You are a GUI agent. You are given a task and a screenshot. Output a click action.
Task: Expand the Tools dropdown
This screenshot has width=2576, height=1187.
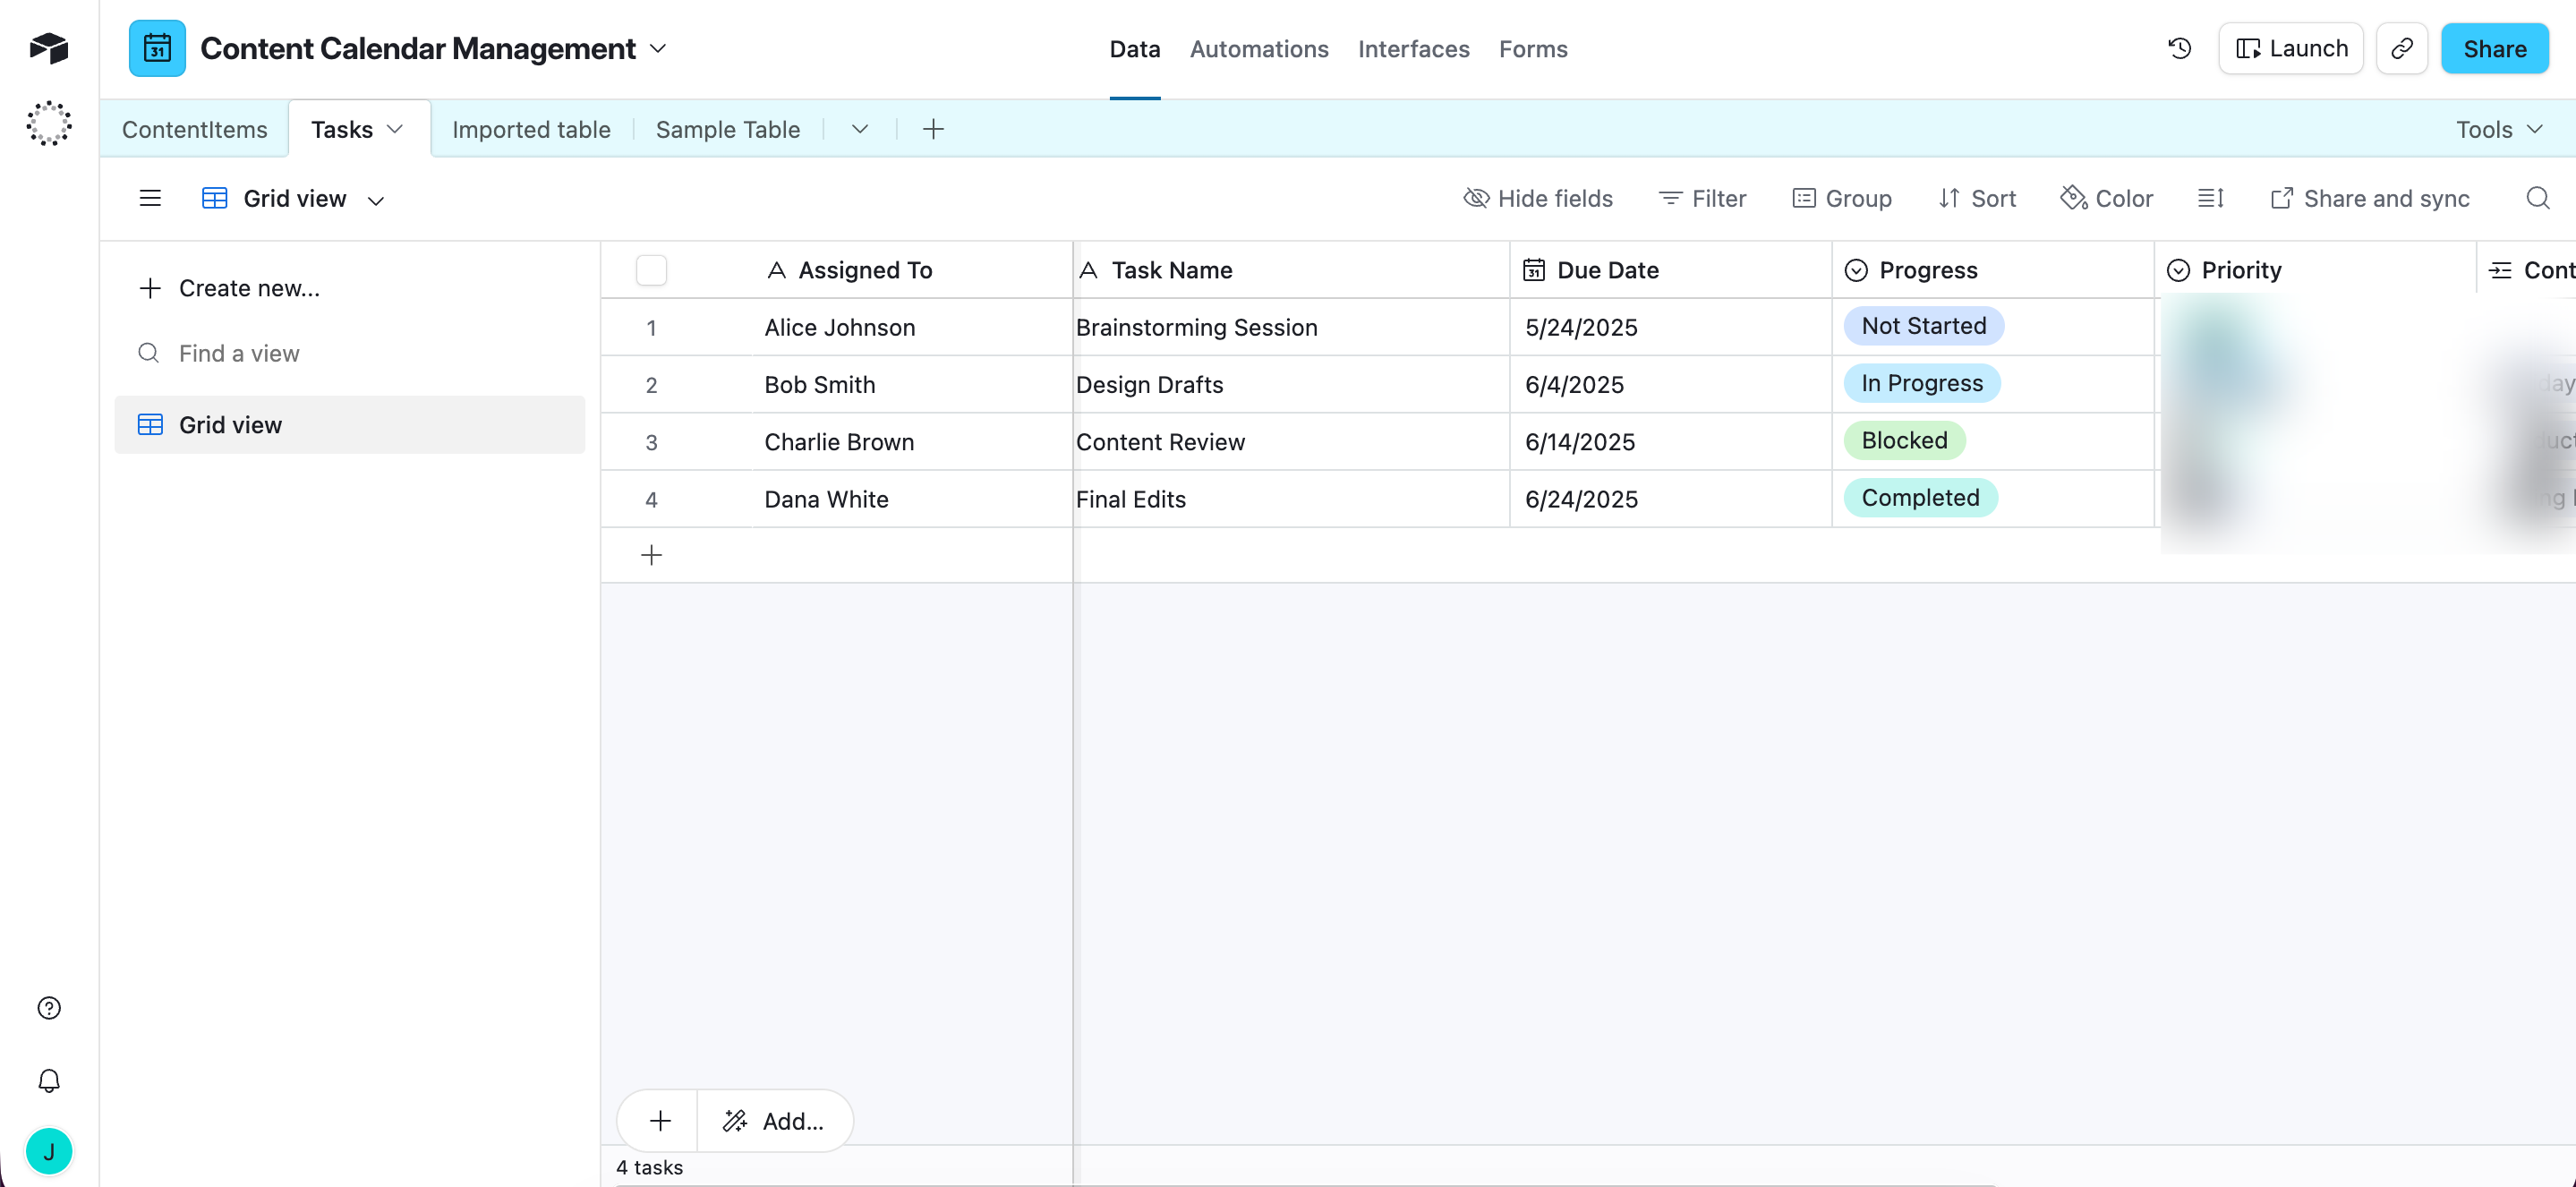pyautogui.click(x=2498, y=129)
